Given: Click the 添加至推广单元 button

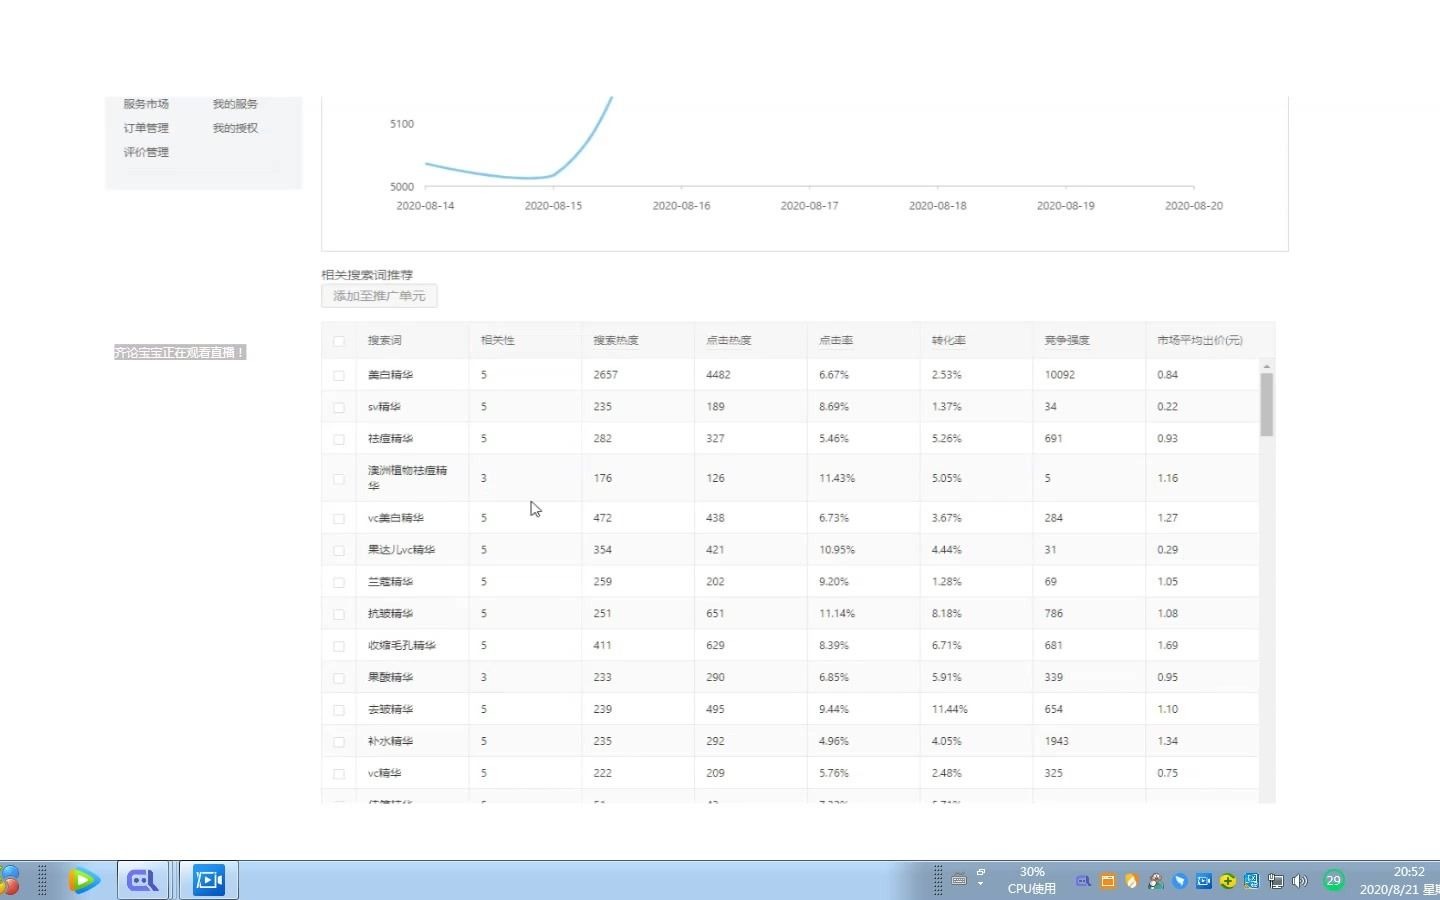Looking at the screenshot, I should tap(379, 296).
